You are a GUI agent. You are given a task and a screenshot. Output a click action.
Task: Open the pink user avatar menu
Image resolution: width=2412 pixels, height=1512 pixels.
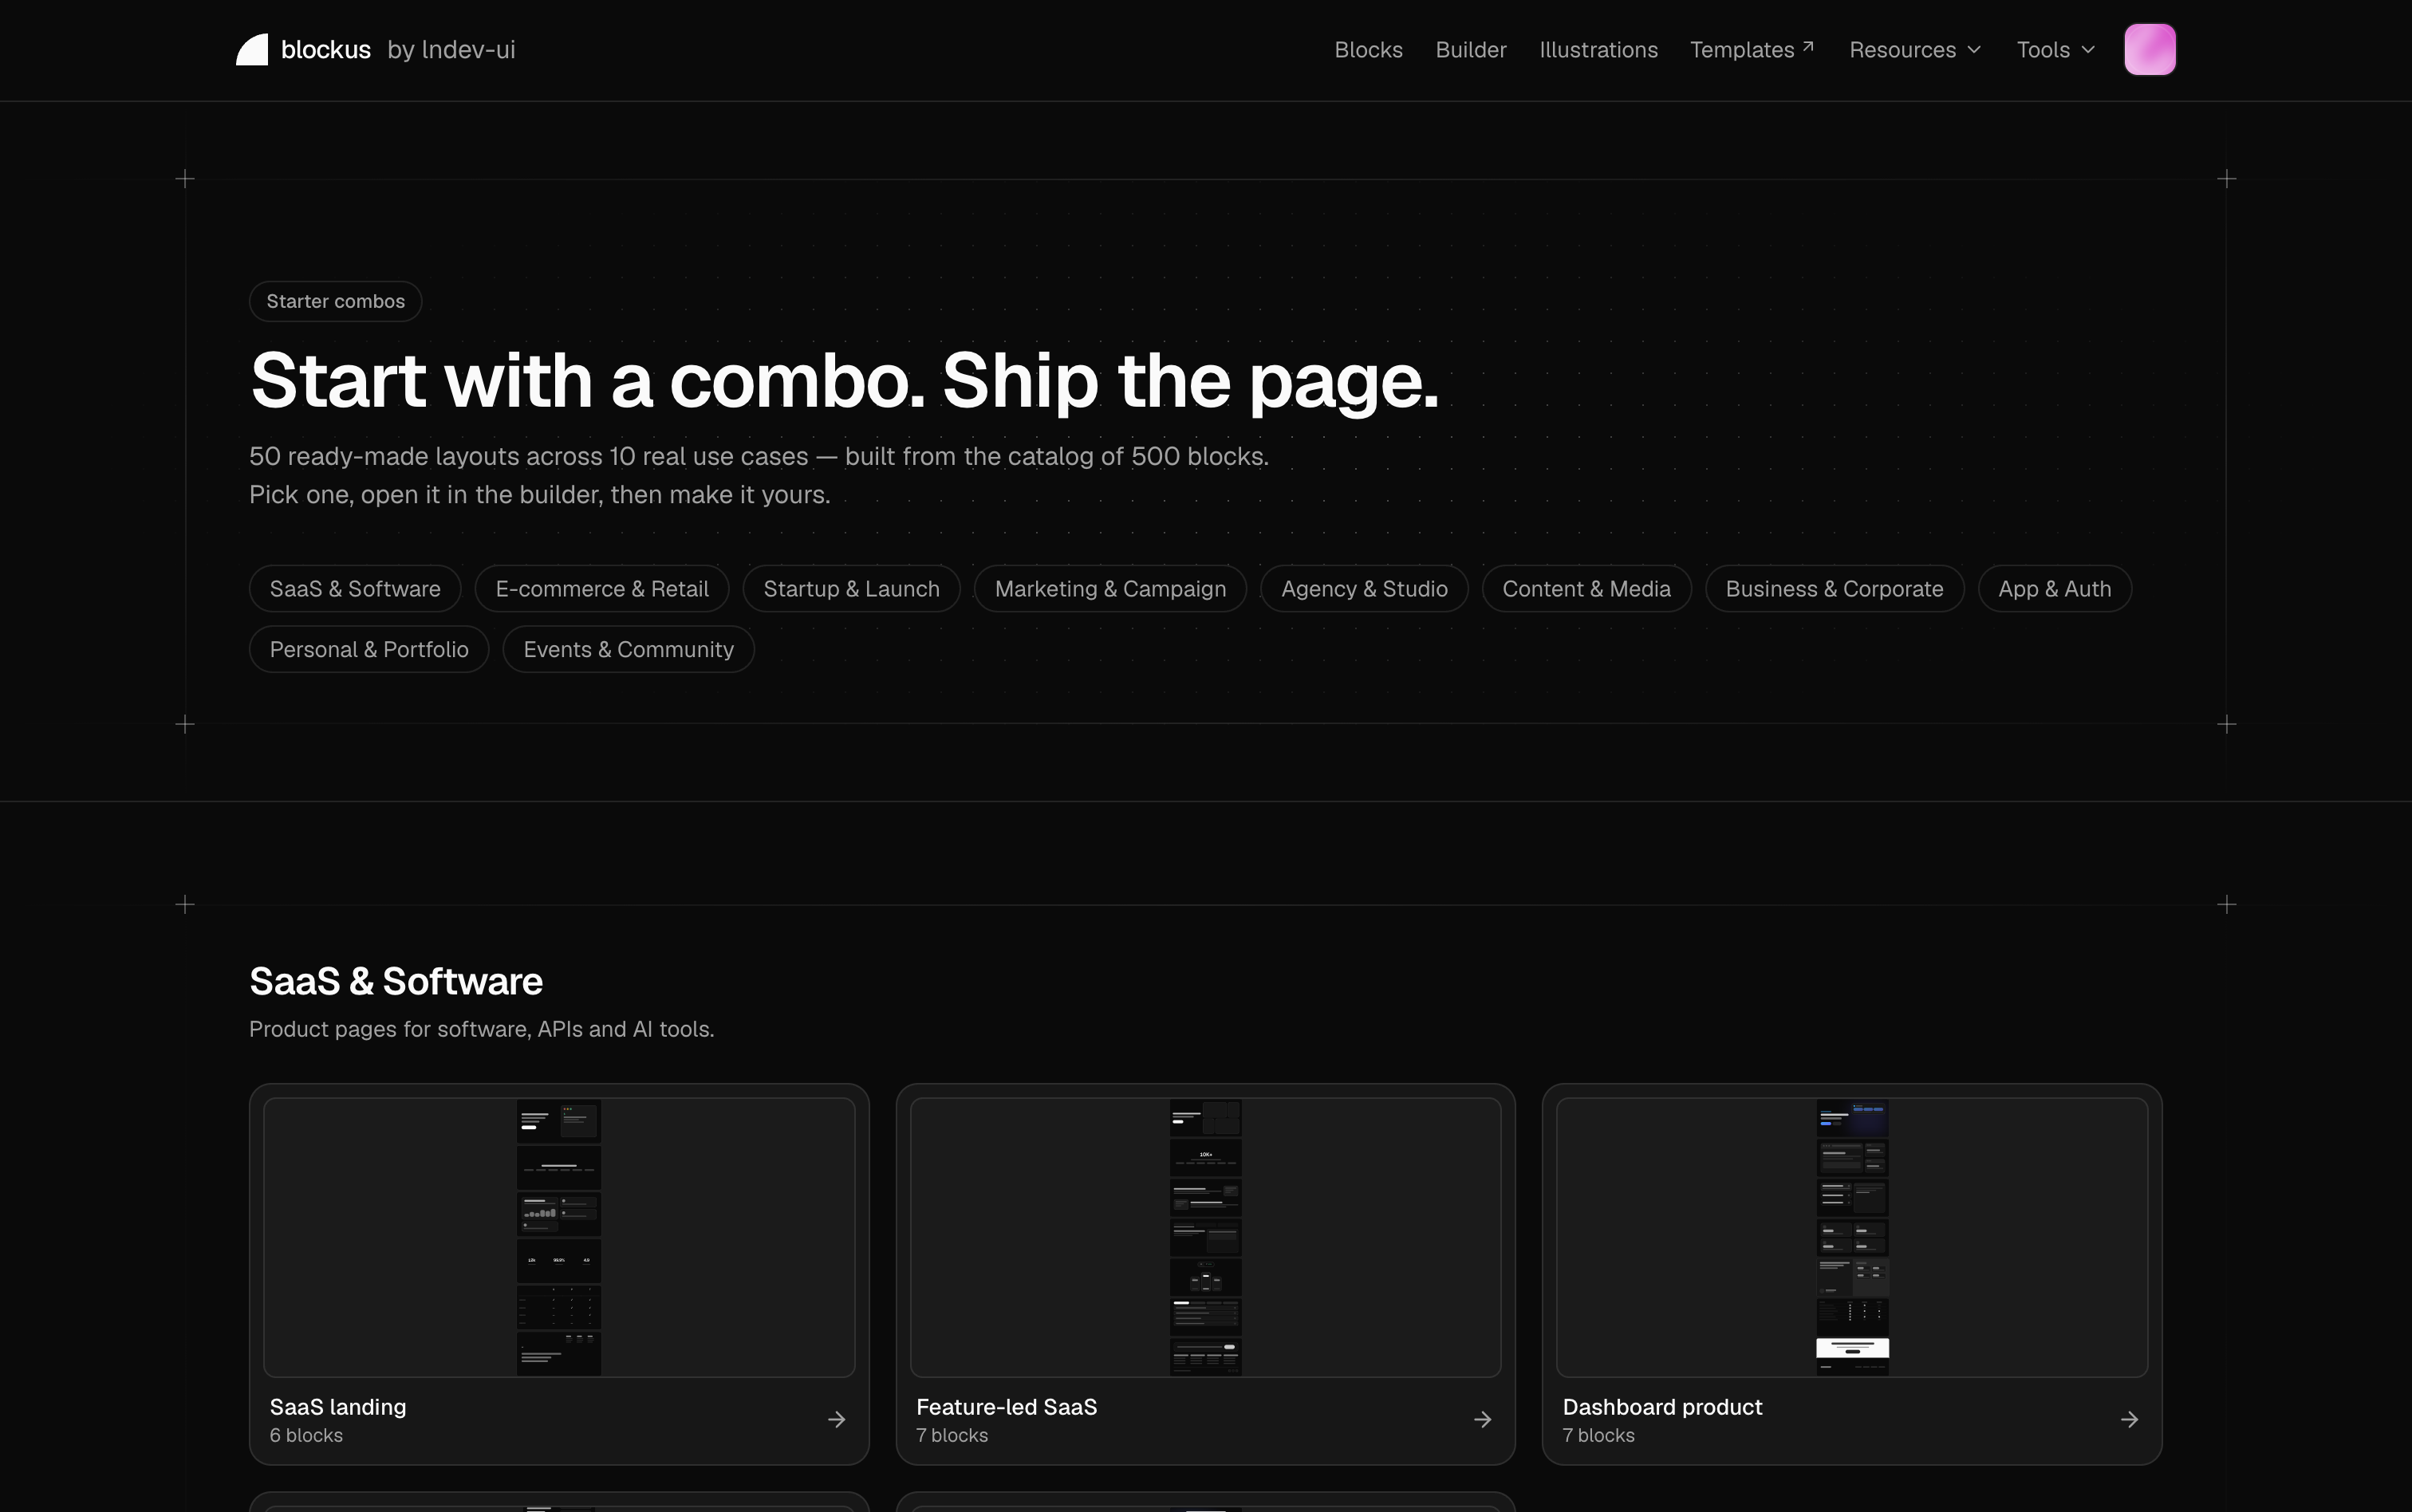tap(2150, 50)
